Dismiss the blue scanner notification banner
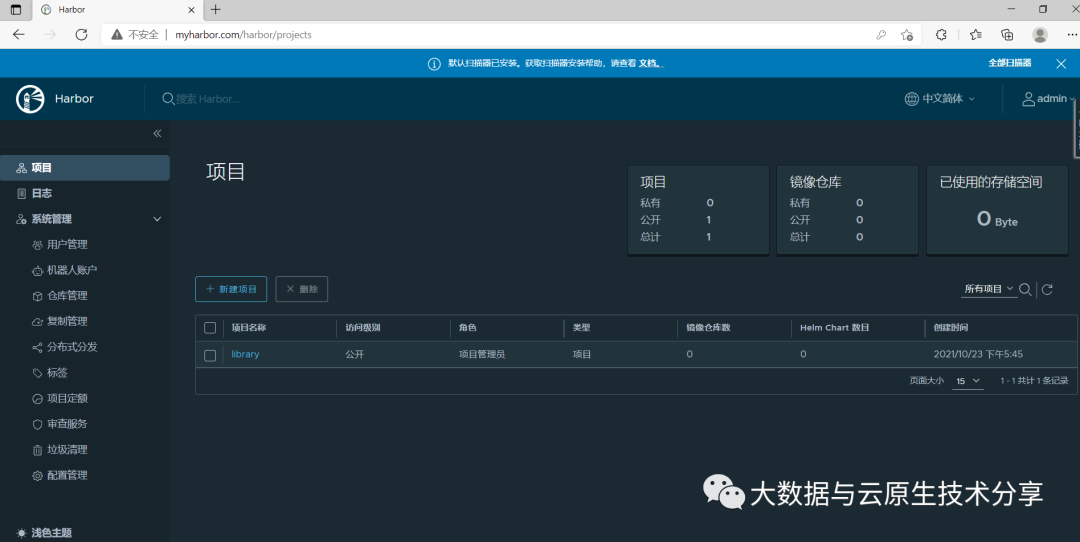Image resolution: width=1080 pixels, height=542 pixels. click(x=1061, y=63)
